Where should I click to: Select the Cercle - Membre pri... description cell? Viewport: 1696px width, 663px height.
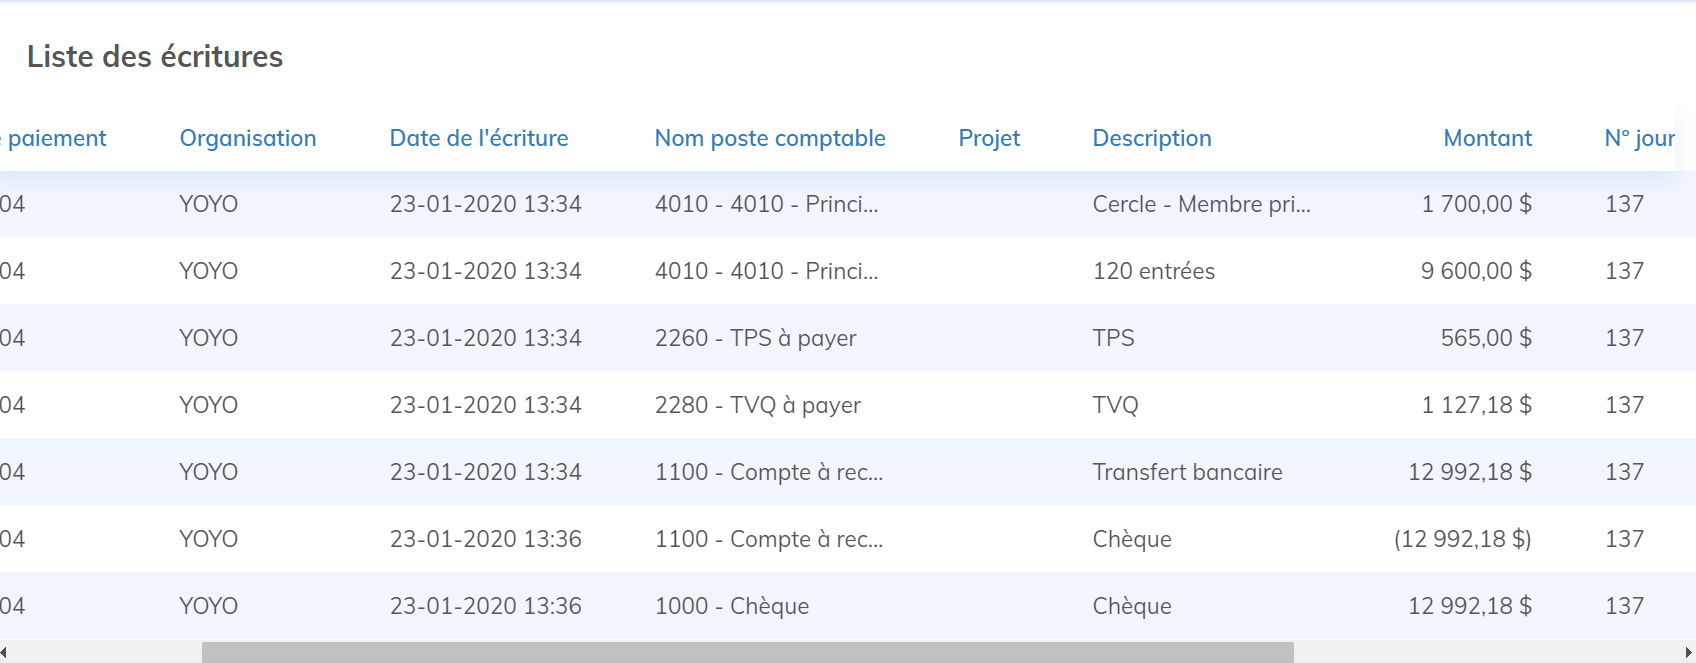pyautogui.click(x=1201, y=204)
